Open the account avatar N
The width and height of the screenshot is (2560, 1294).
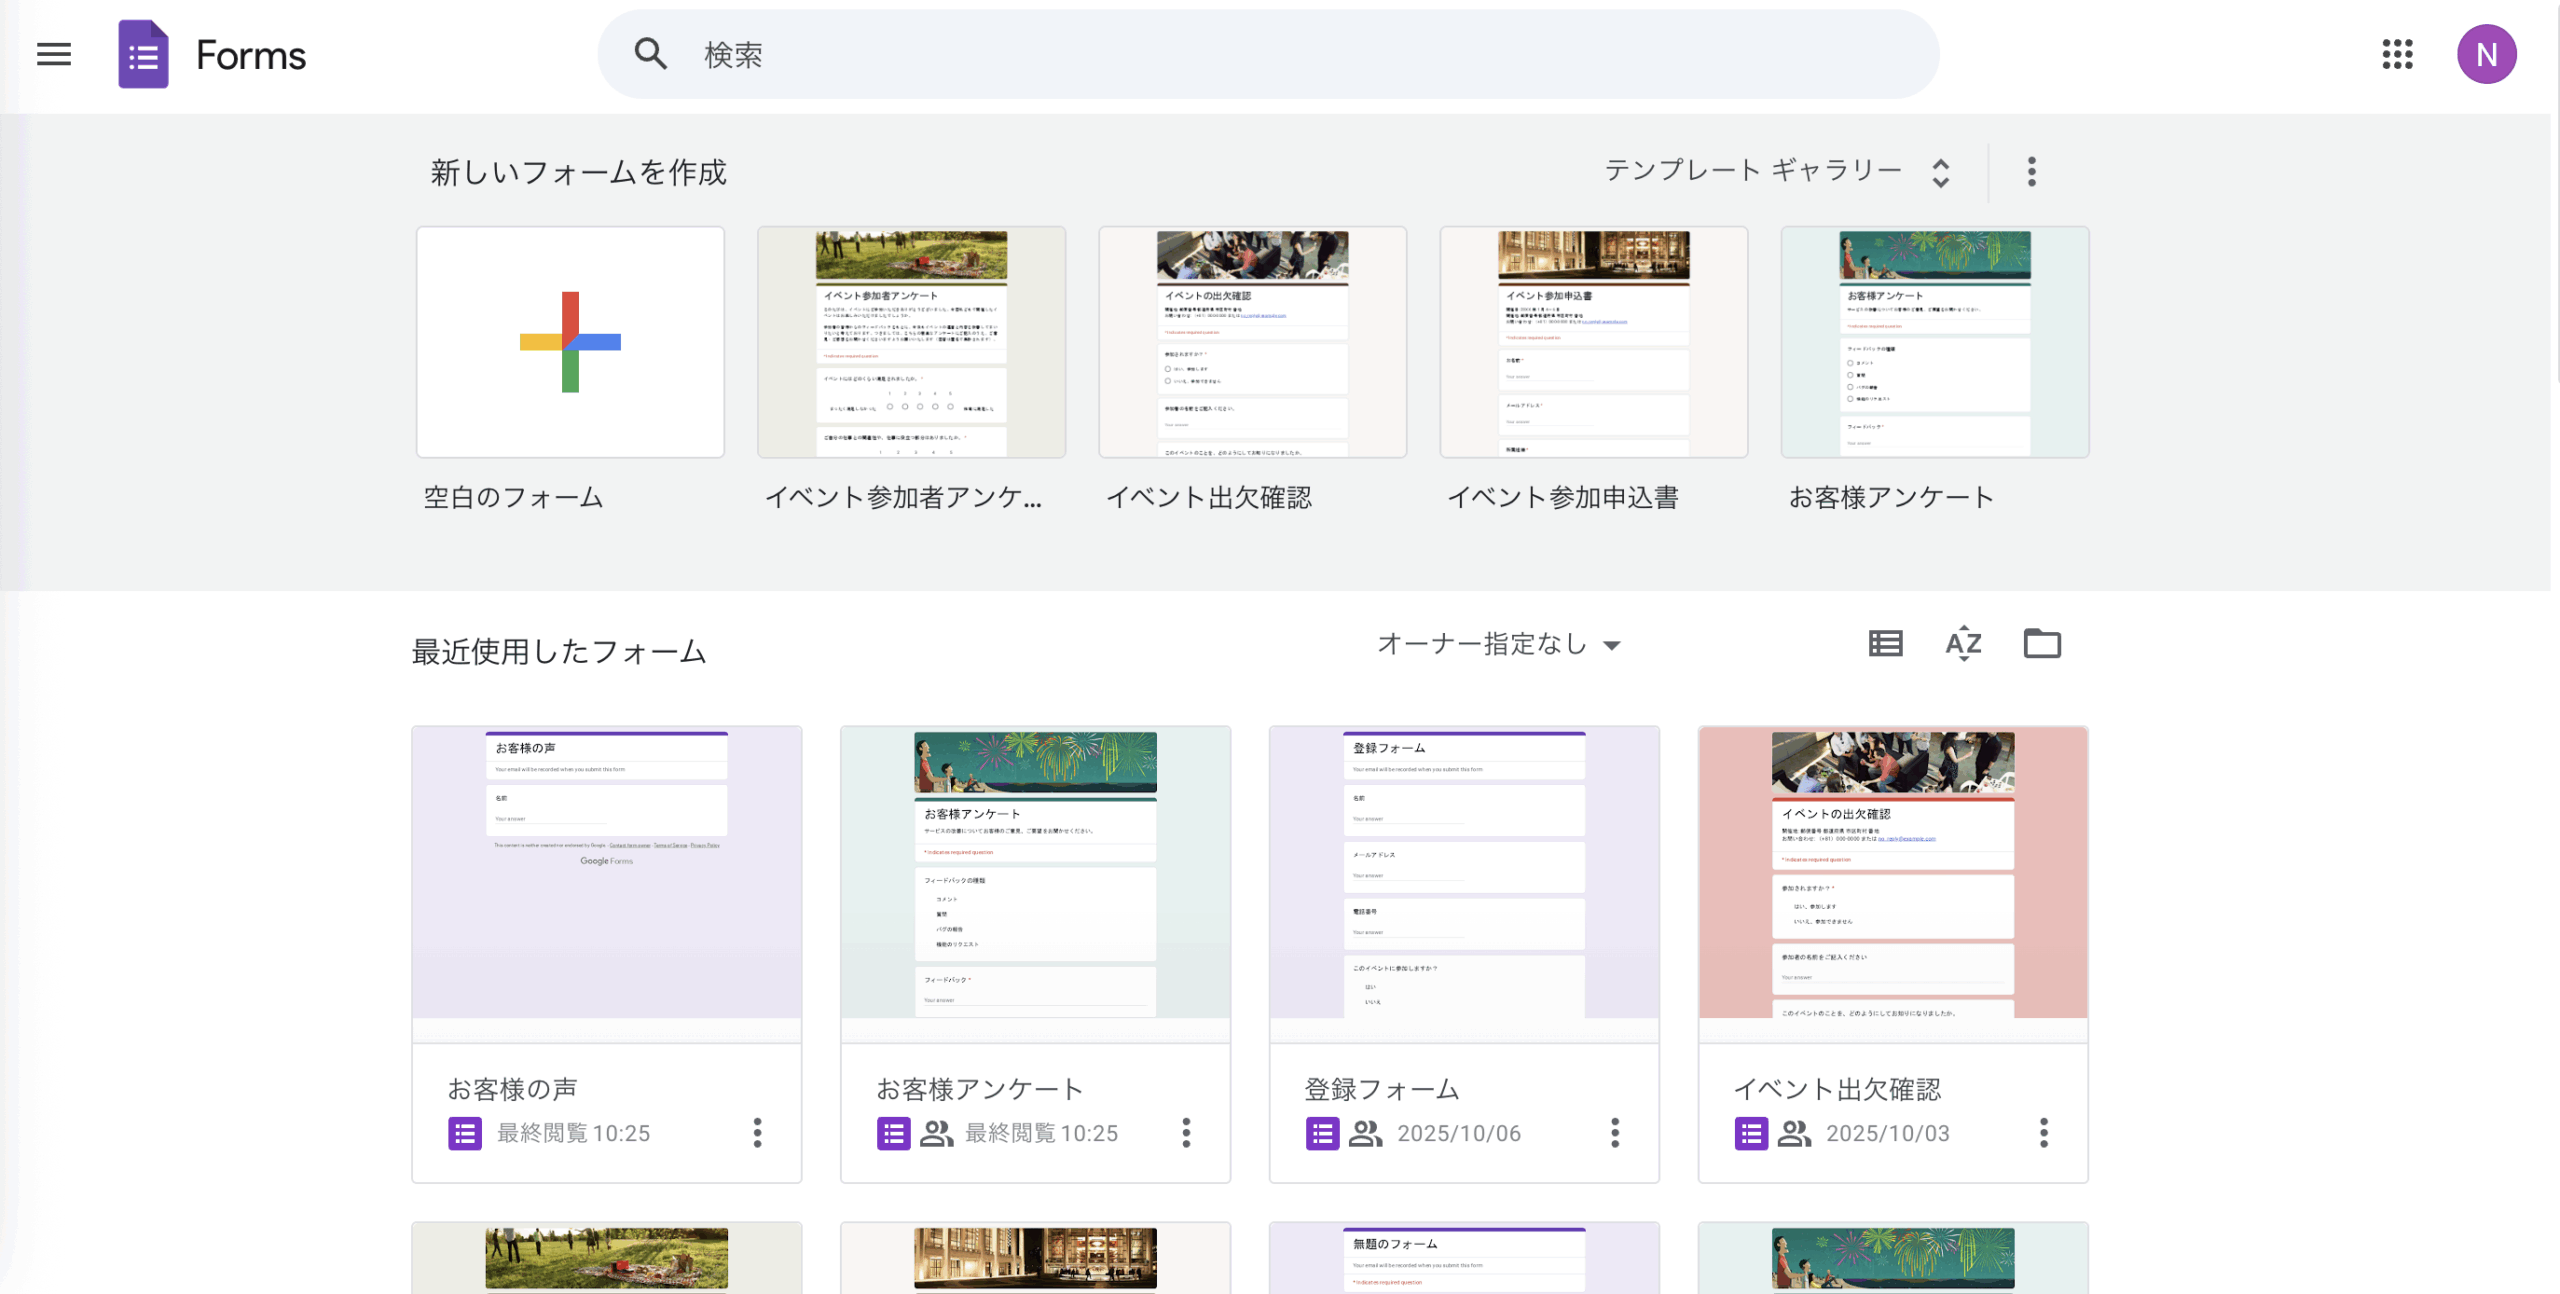tap(2486, 54)
